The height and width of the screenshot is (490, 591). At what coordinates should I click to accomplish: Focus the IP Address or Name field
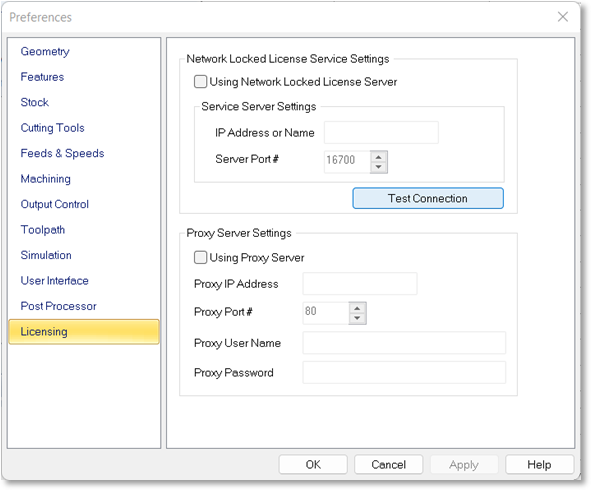381,132
